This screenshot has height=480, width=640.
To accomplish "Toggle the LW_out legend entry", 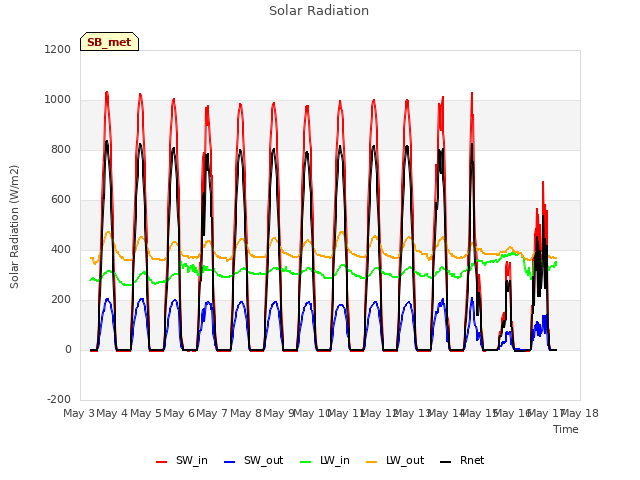I will (x=395, y=460).
